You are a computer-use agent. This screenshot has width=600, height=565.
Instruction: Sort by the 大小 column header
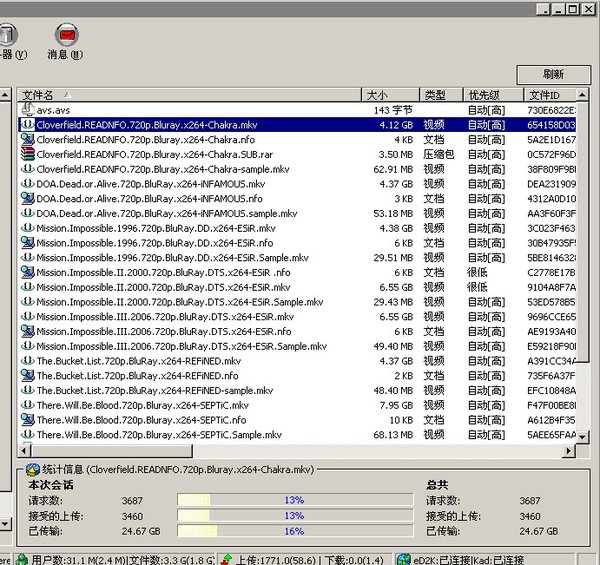click(x=390, y=95)
